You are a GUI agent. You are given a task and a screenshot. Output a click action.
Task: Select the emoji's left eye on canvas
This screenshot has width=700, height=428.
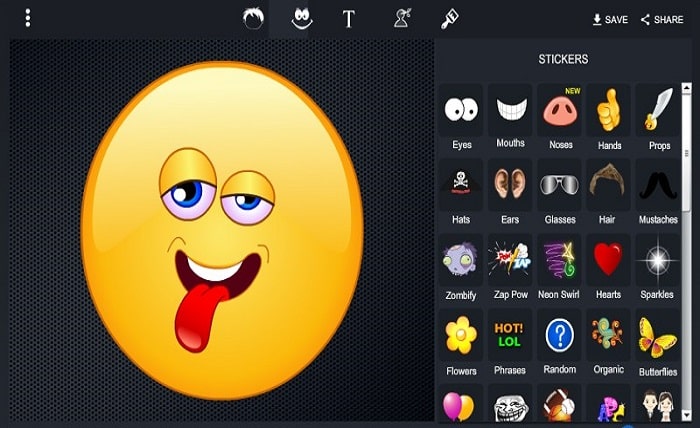point(188,185)
